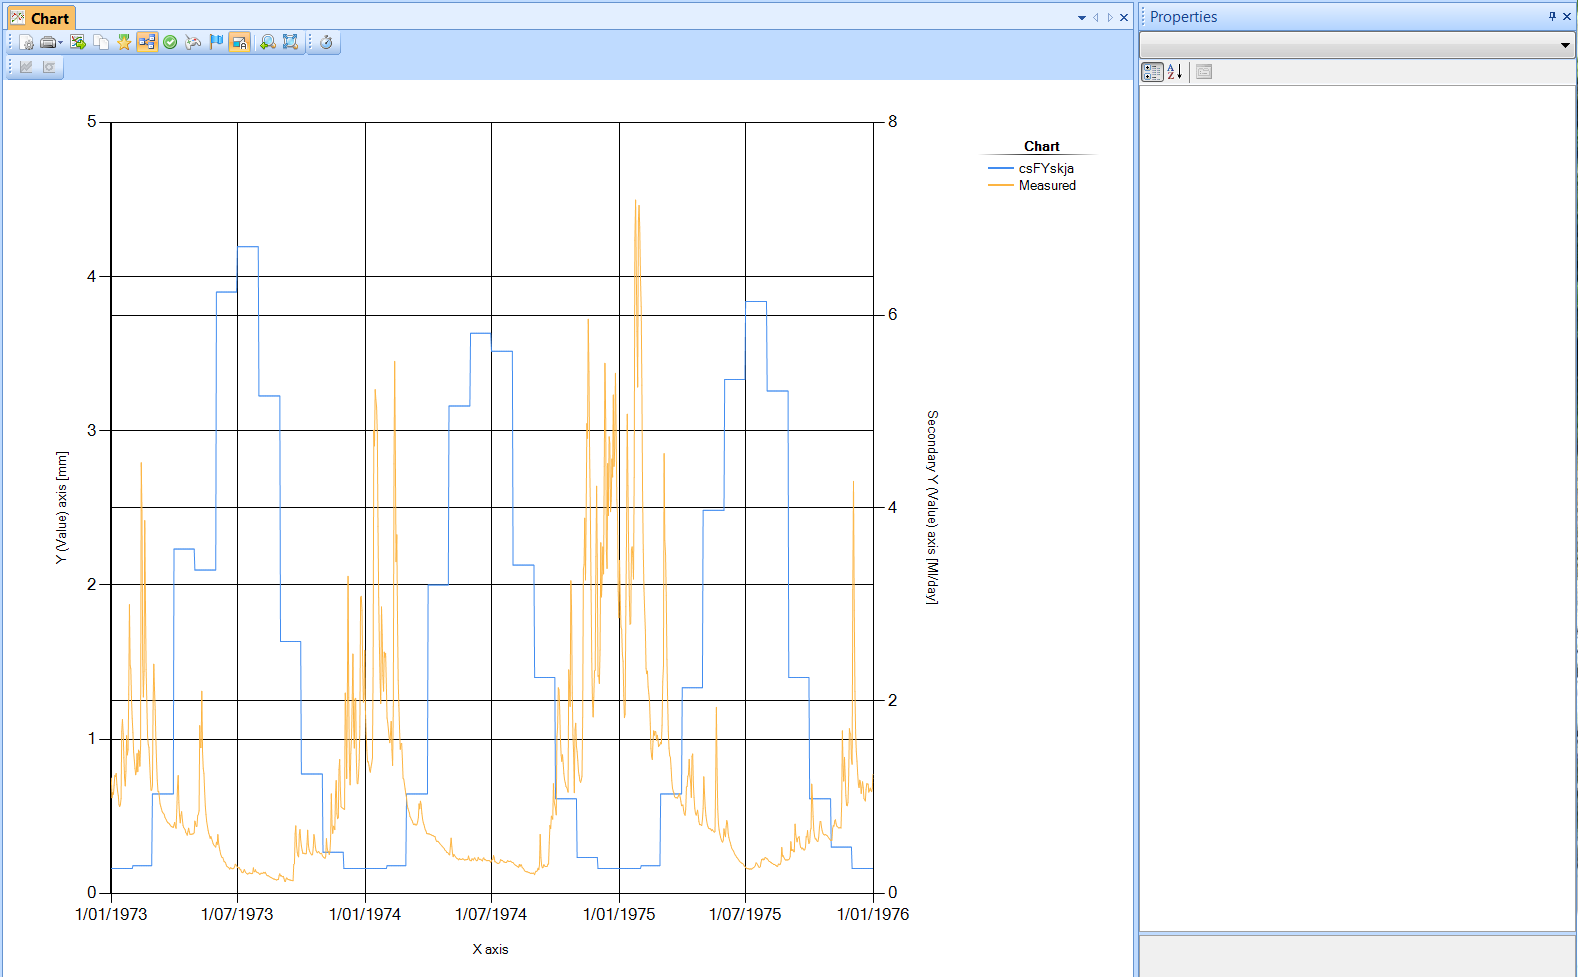Open print options dropdown arrow
The image size is (1578, 977).
[x=60, y=42]
